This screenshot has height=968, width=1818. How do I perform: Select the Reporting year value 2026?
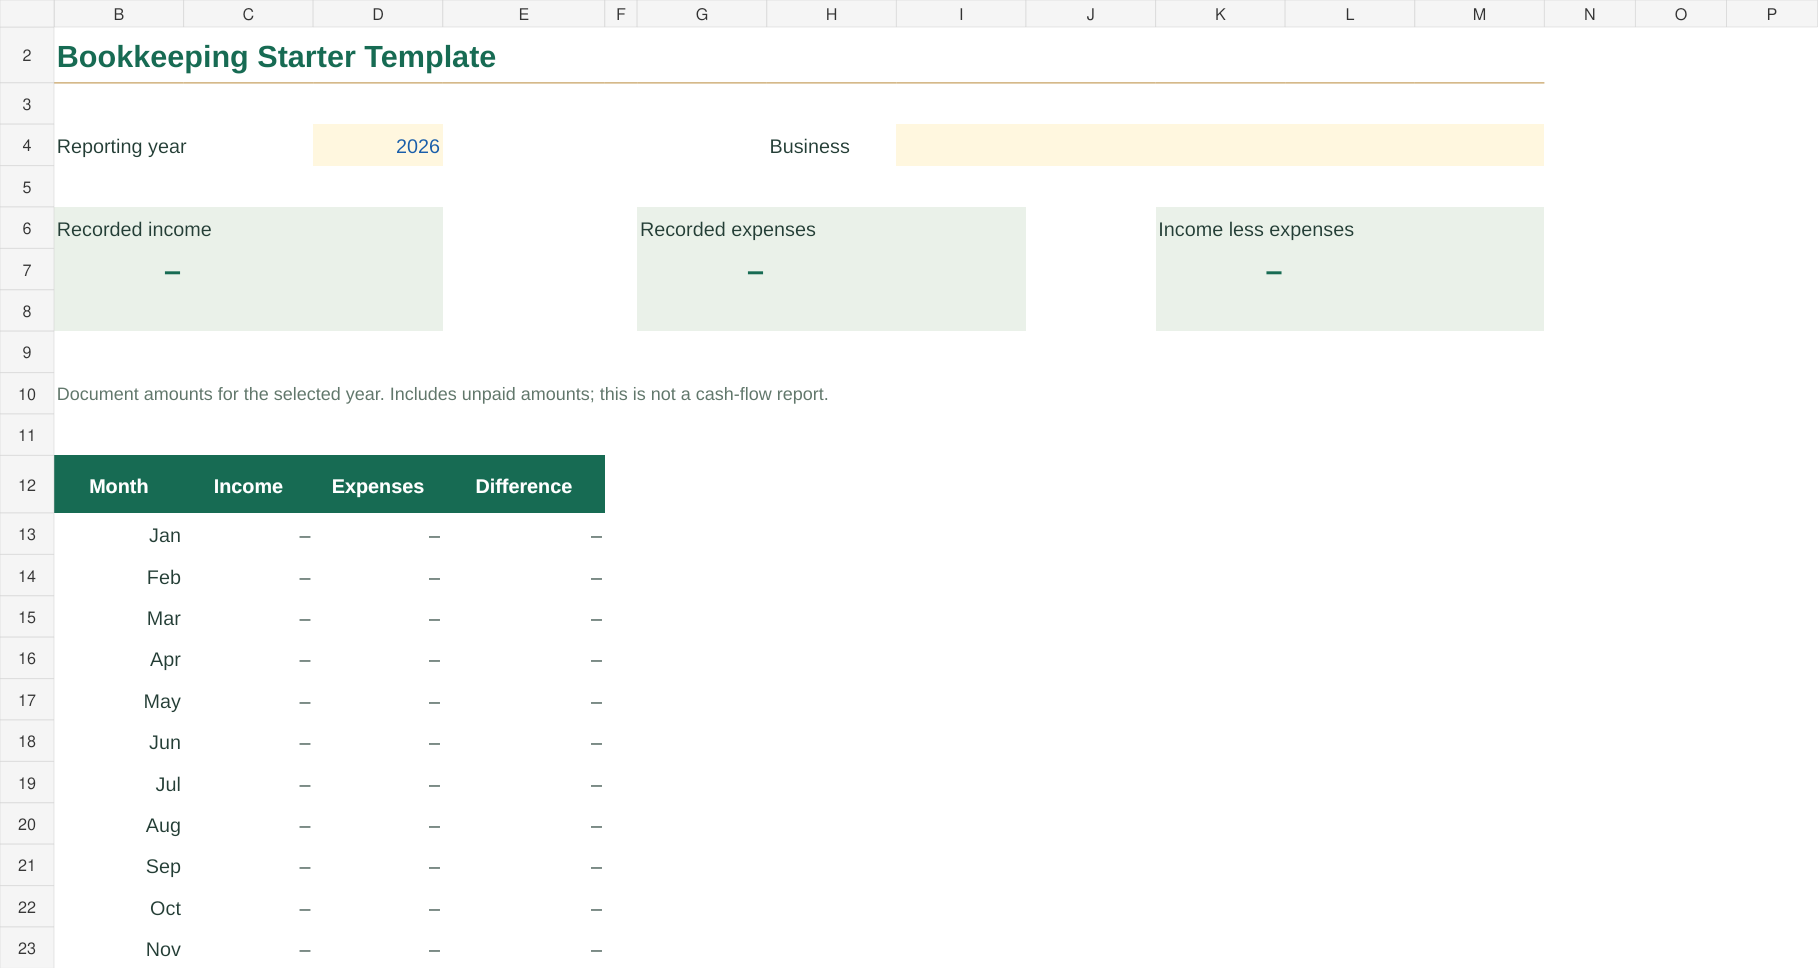click(x=378, y=146)
